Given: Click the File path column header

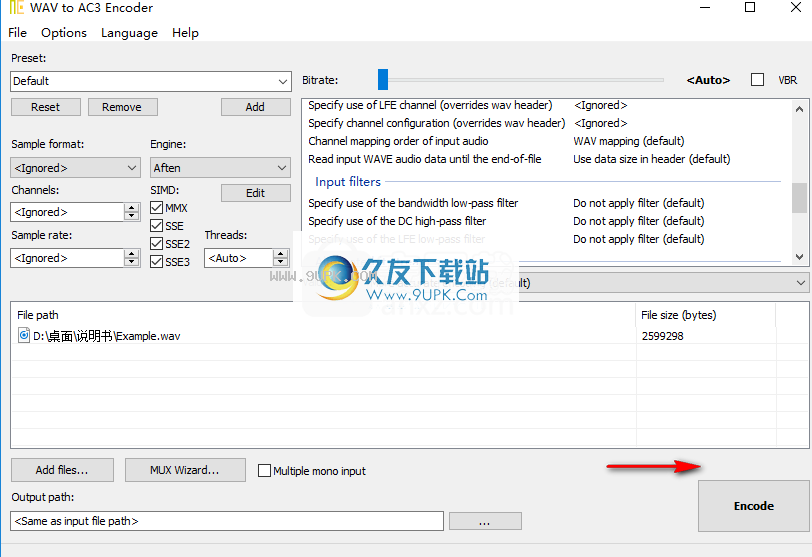Looking at the screenshot, I should 323,315.
